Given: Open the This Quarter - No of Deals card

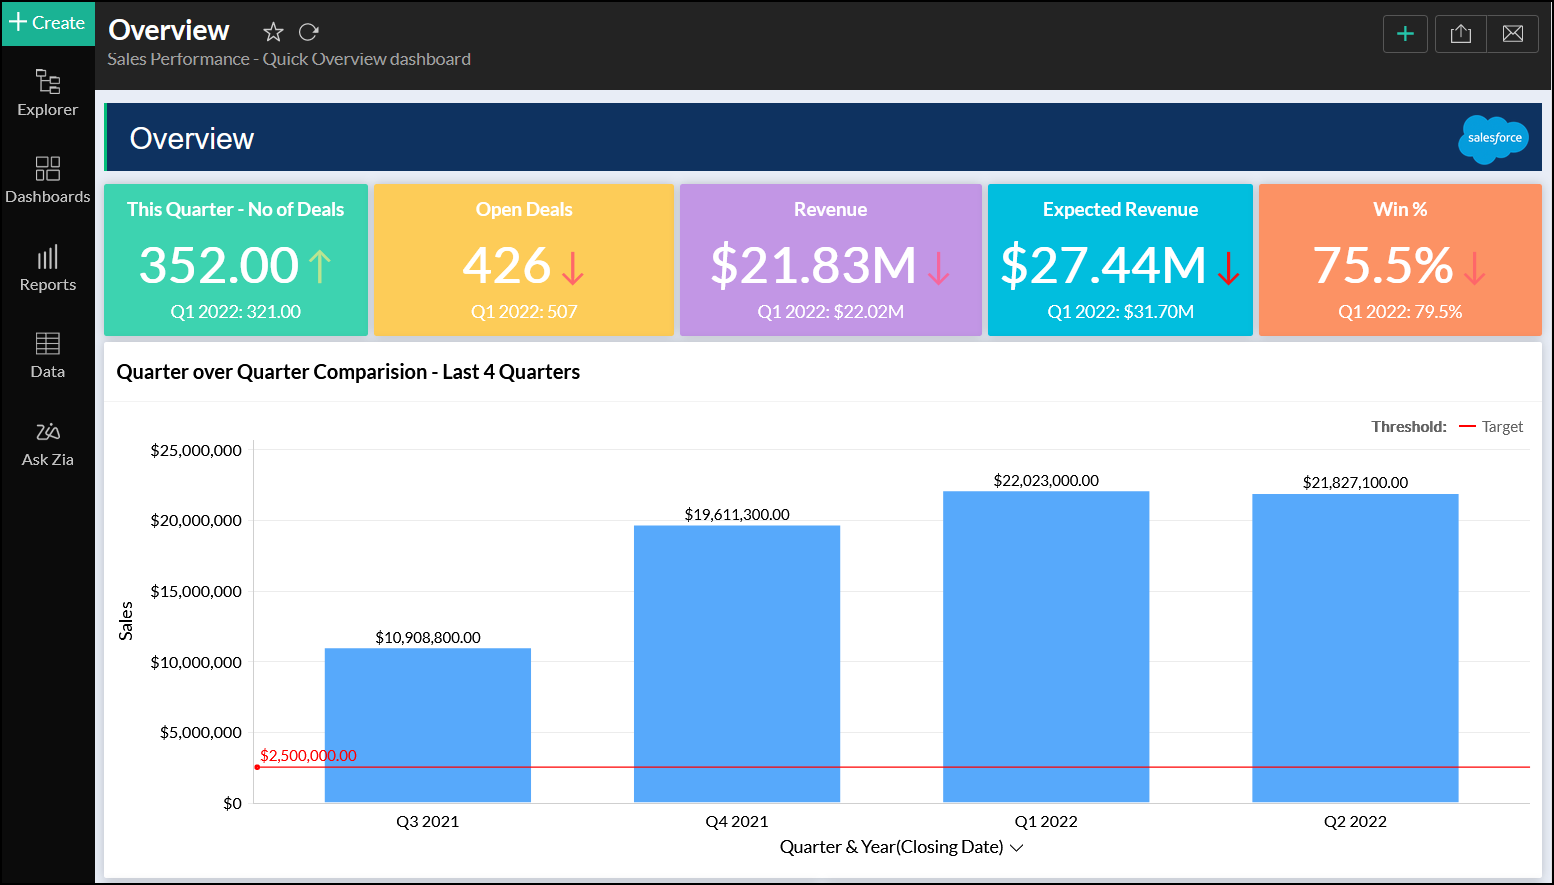Looking at the screenshot, I should click(x=236, y=260).
